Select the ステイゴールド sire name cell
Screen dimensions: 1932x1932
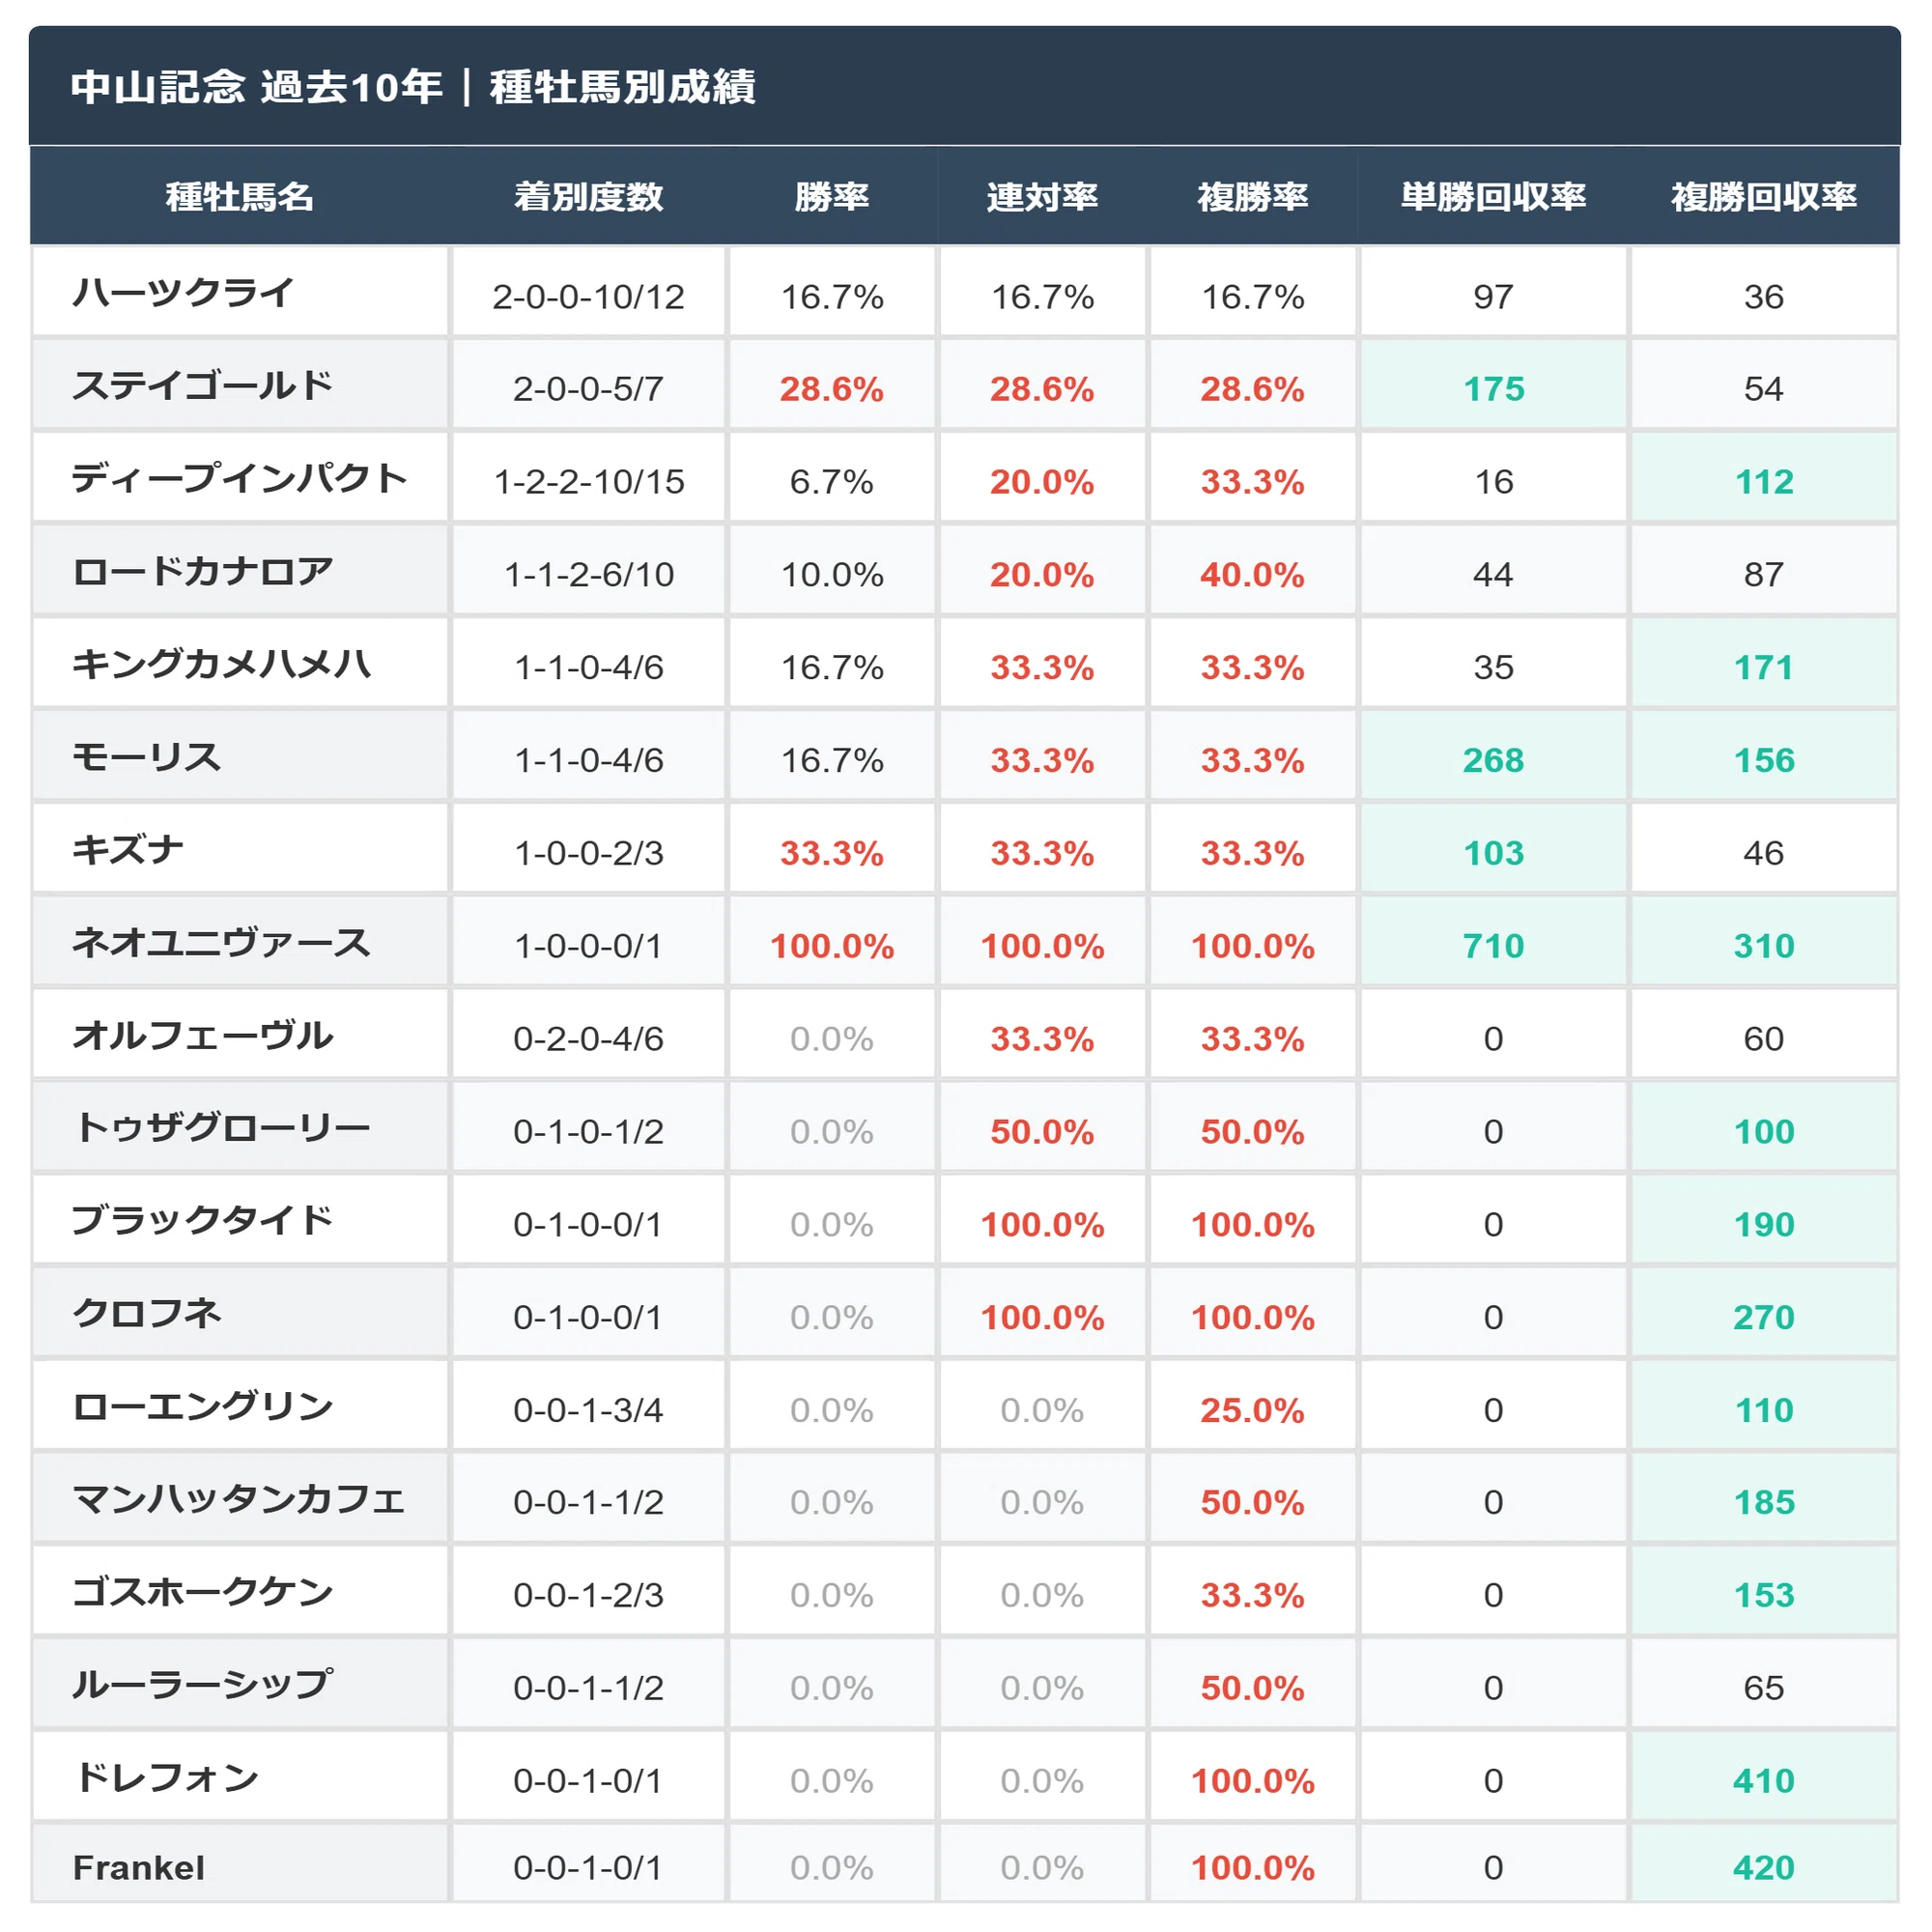[x=240, y=385]
